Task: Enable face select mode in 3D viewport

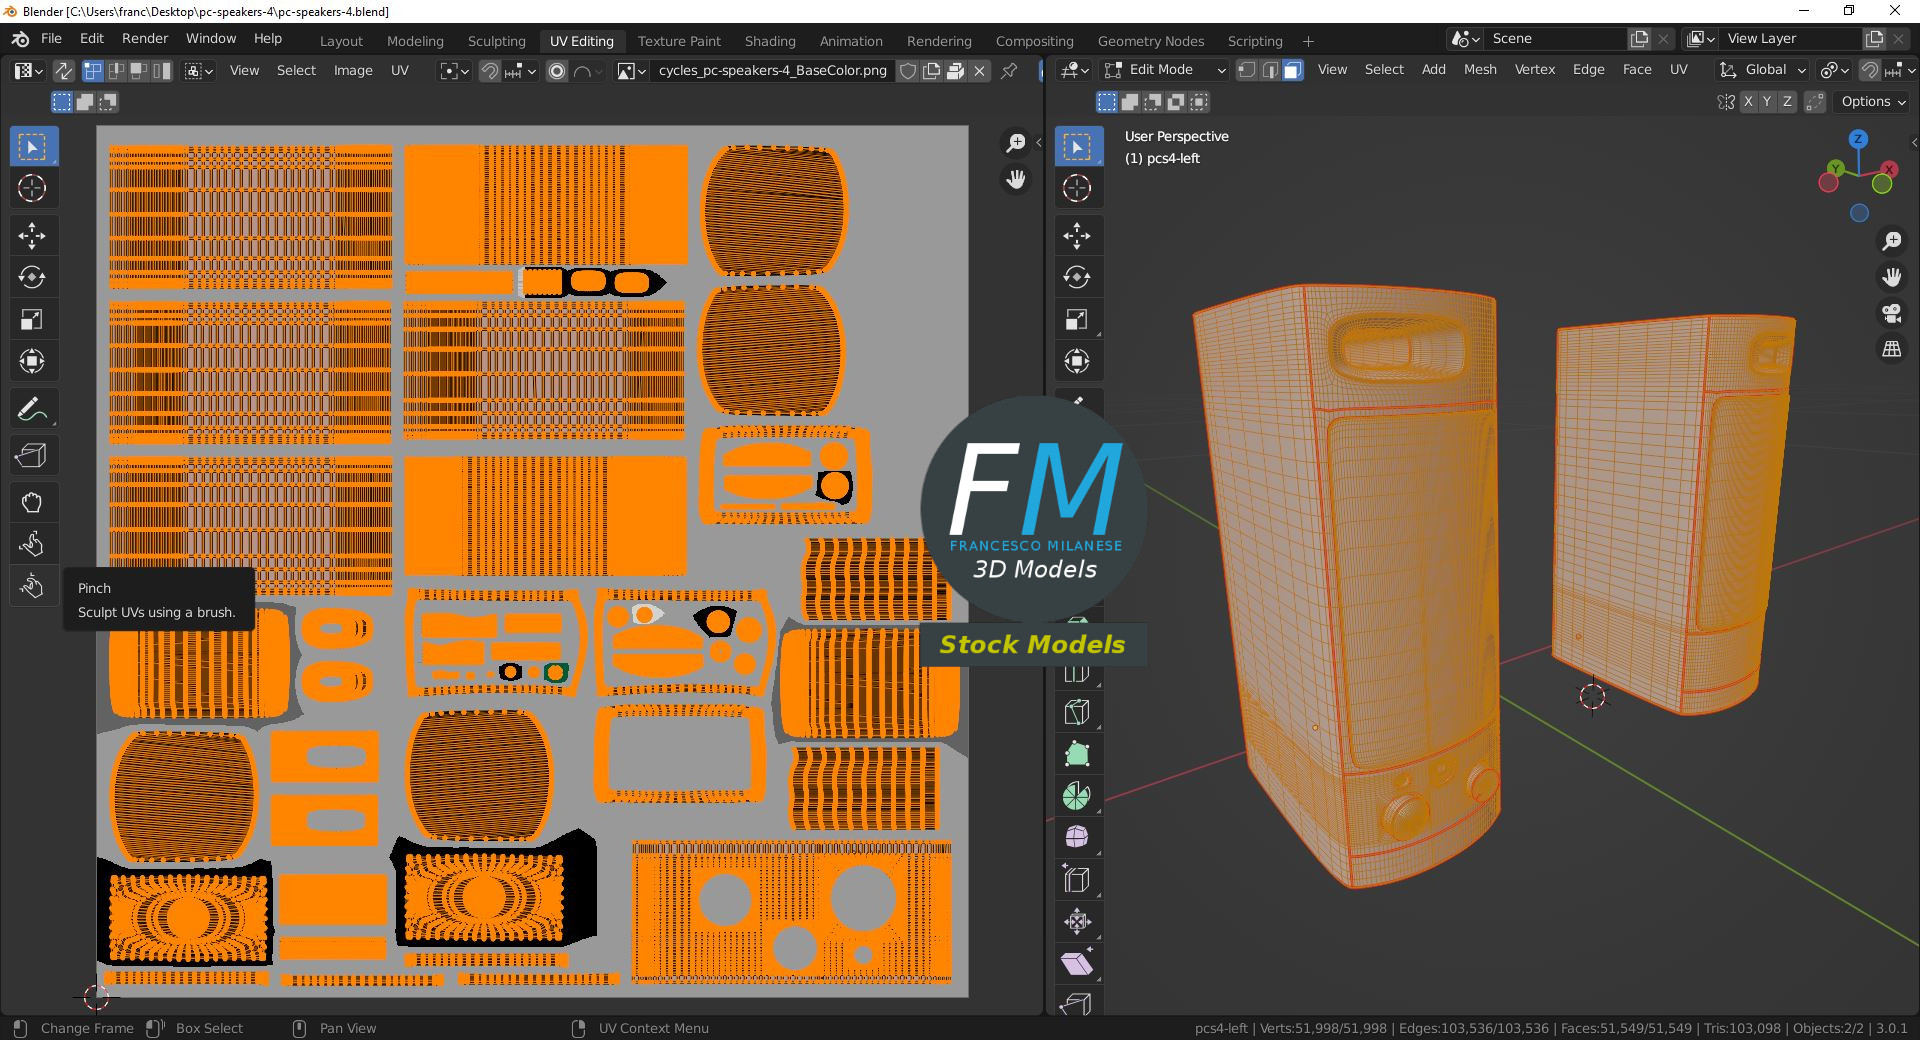Action: click(x=1292, y=70)
